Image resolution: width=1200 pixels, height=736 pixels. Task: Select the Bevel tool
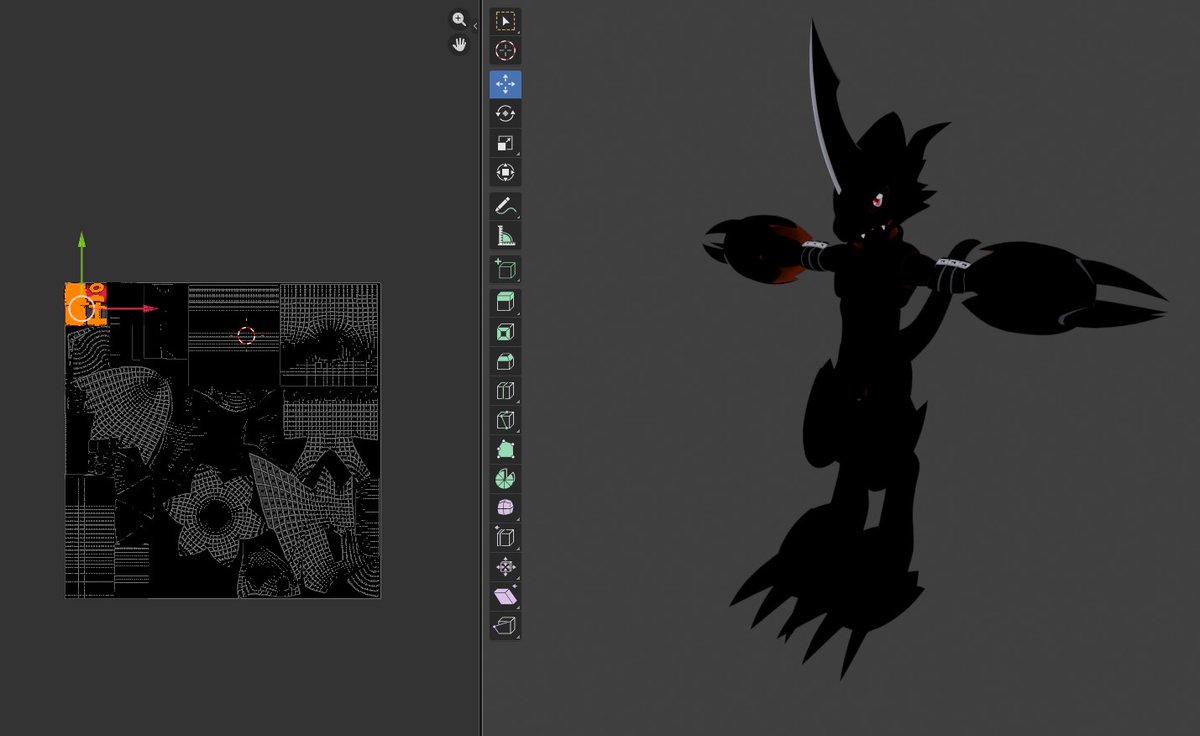pyautogui.click(x=505, y=361)
